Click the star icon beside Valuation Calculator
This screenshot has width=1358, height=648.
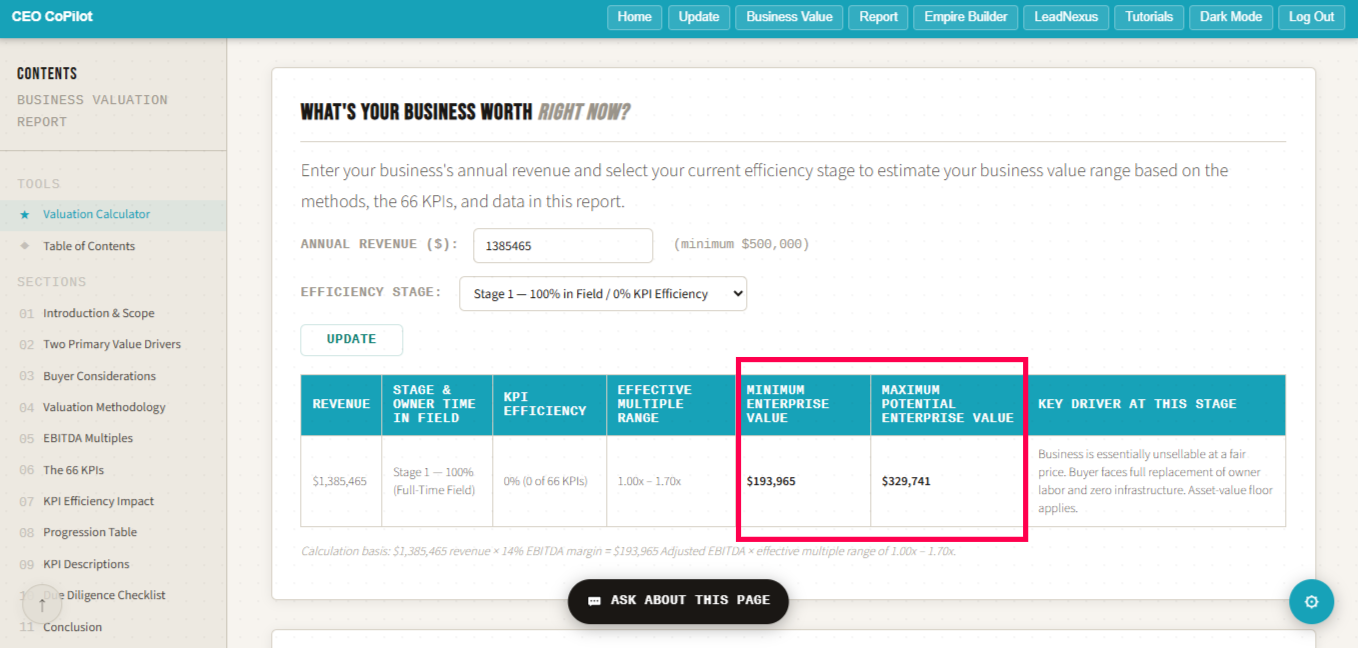(x=25, y=215)
